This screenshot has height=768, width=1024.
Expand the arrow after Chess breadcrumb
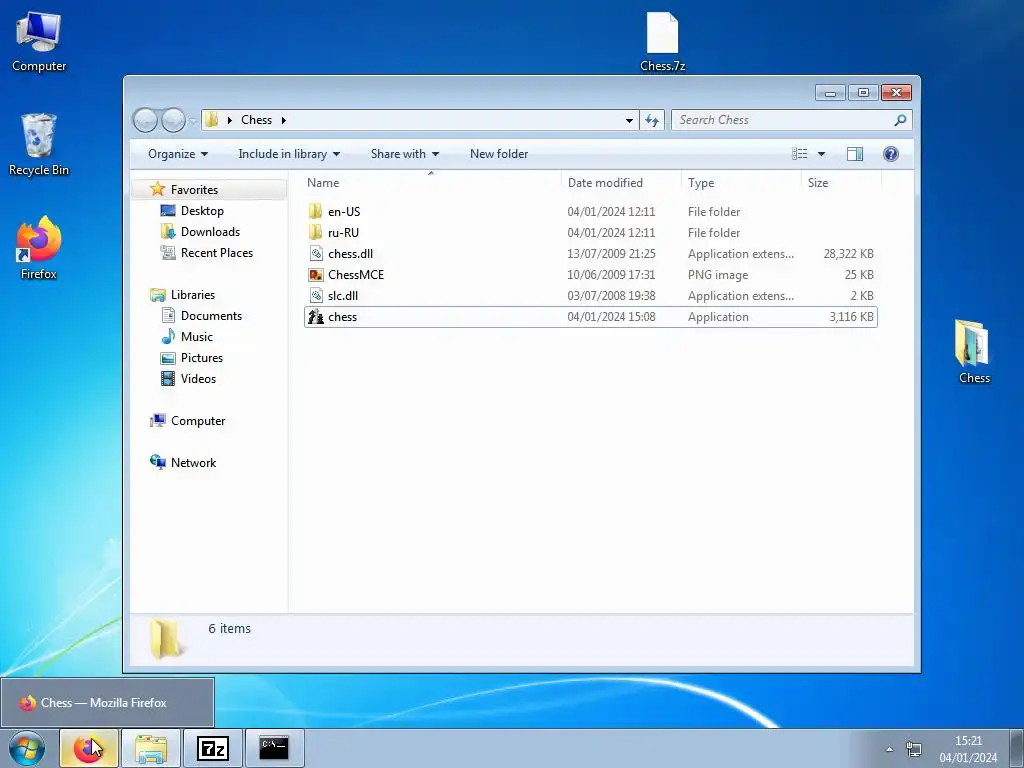283,120
